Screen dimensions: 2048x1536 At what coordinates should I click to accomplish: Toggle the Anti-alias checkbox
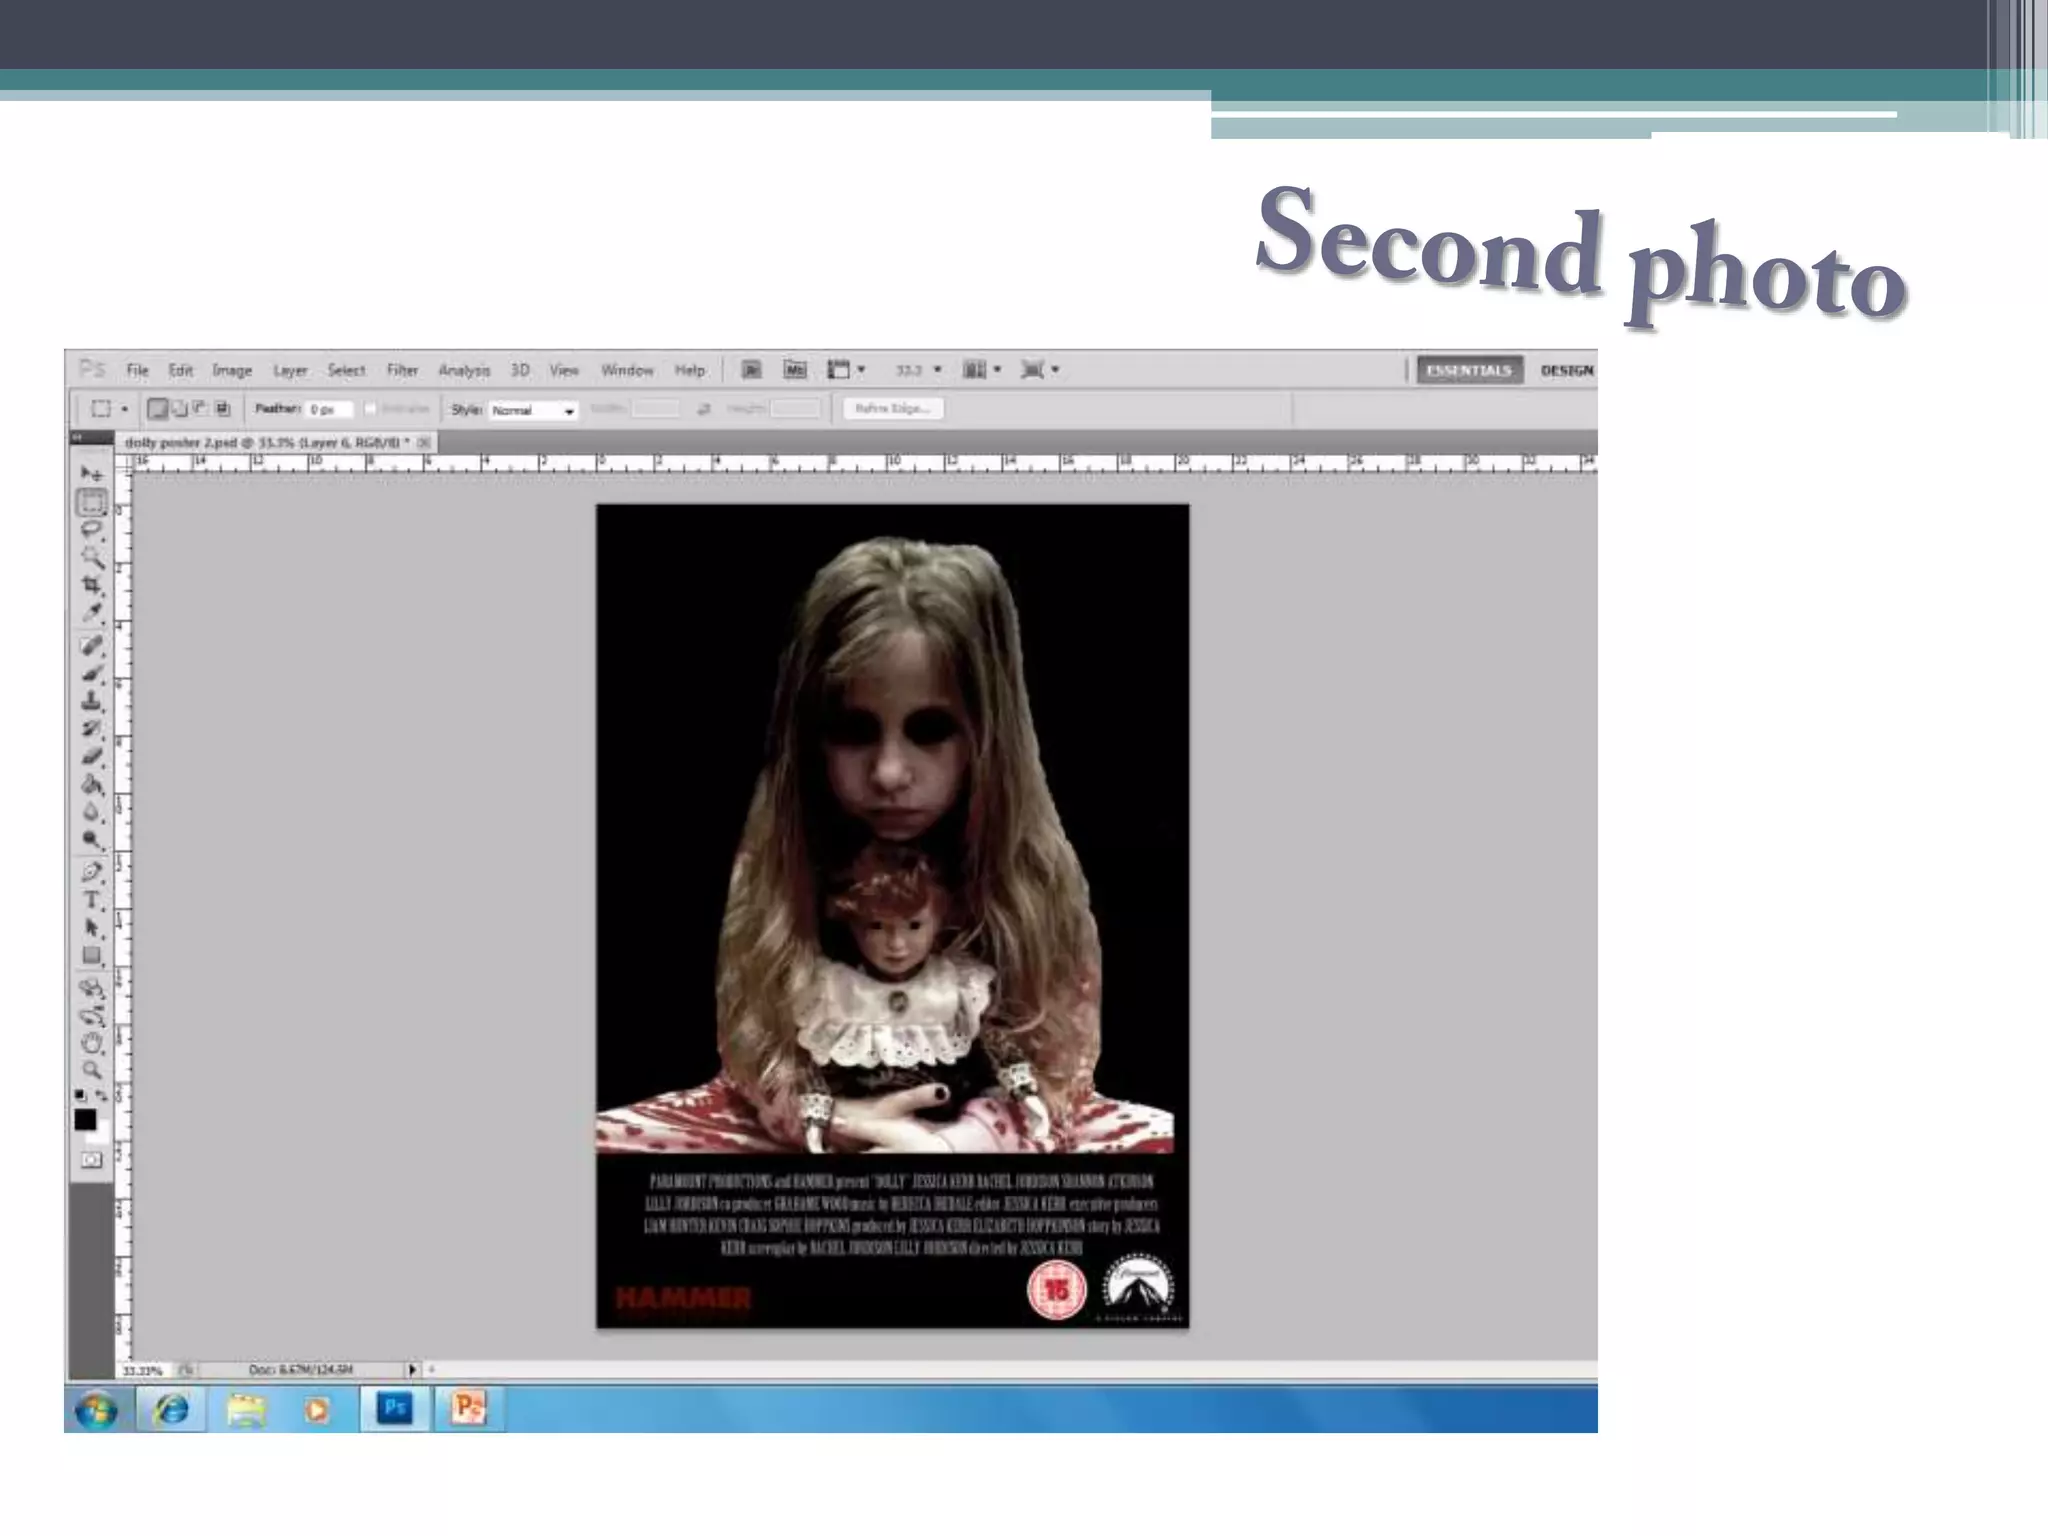coord(370,409)
